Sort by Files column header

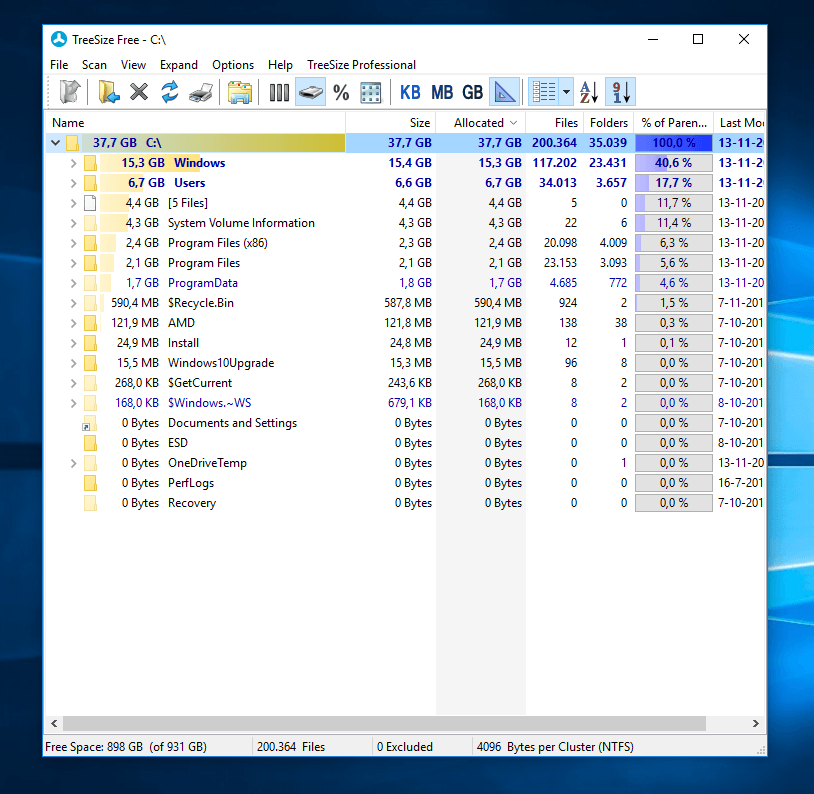tap(554, 123)
